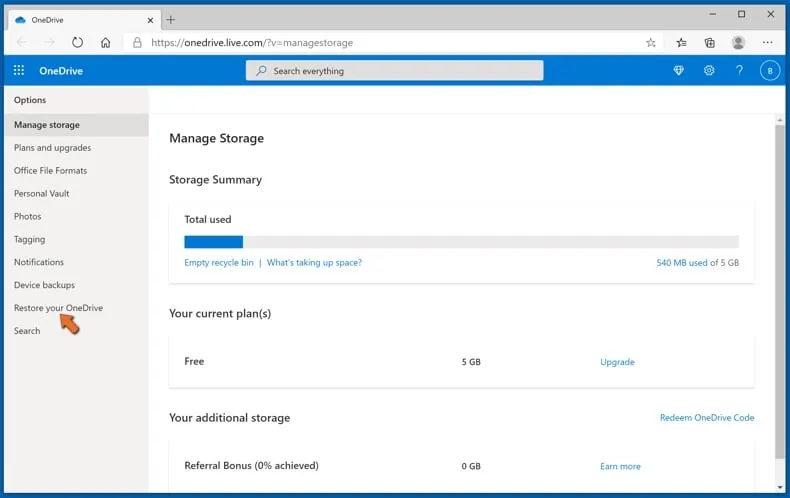Open a new browser tab

[x=171, y=20]
